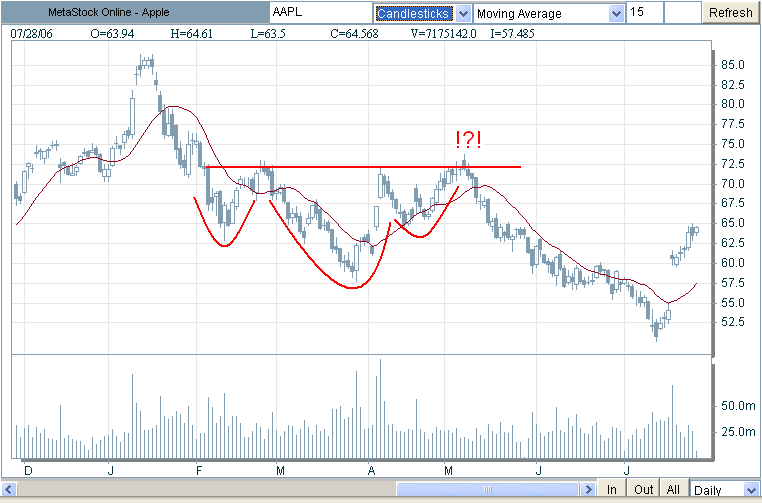Click the 72.5 price axis label
This screenshot has height=503, width=762.
click(x=732, y=164)
